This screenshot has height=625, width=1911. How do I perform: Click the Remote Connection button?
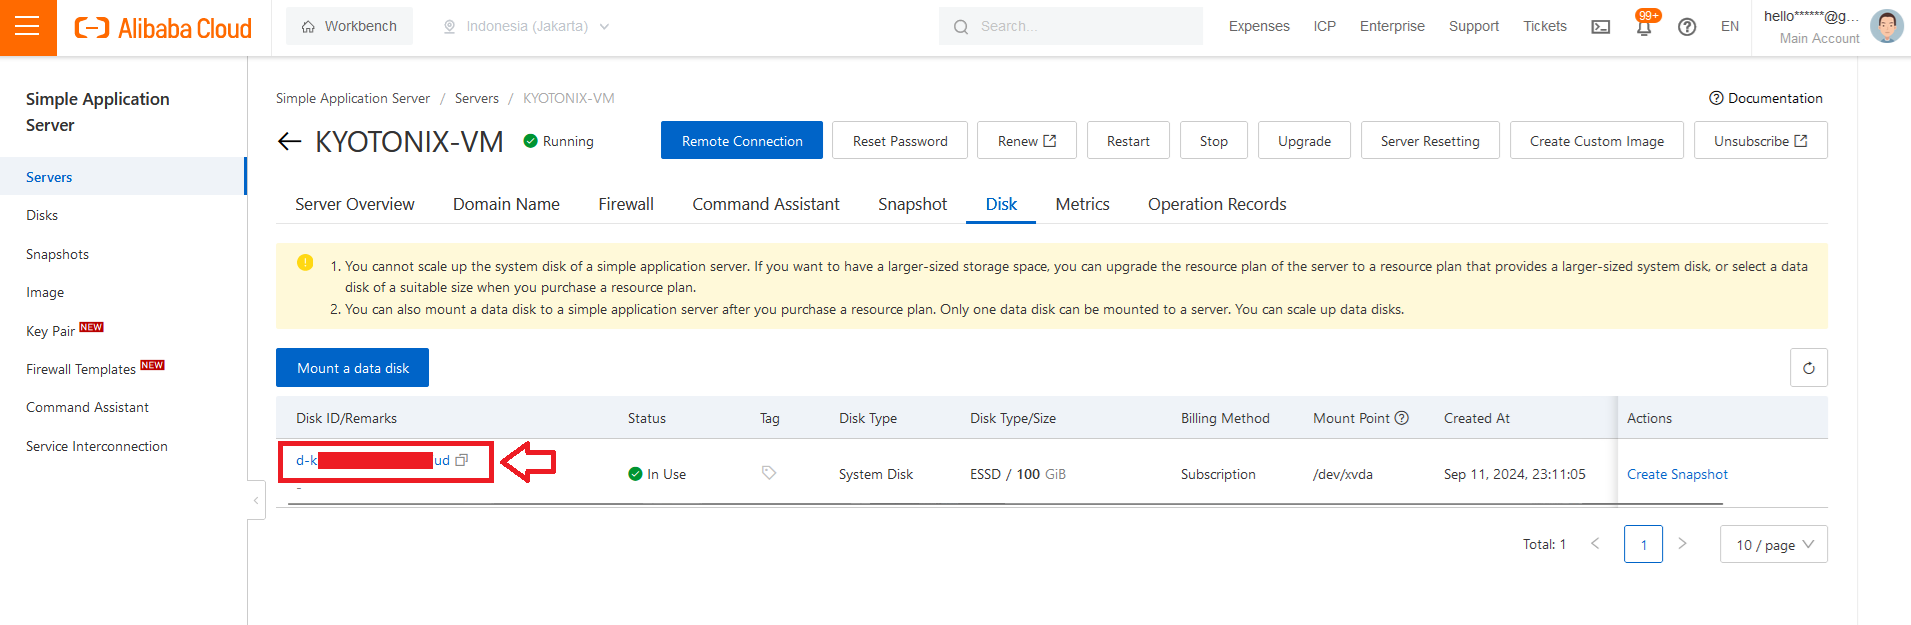pyautogui.click(x=742, y=140)
